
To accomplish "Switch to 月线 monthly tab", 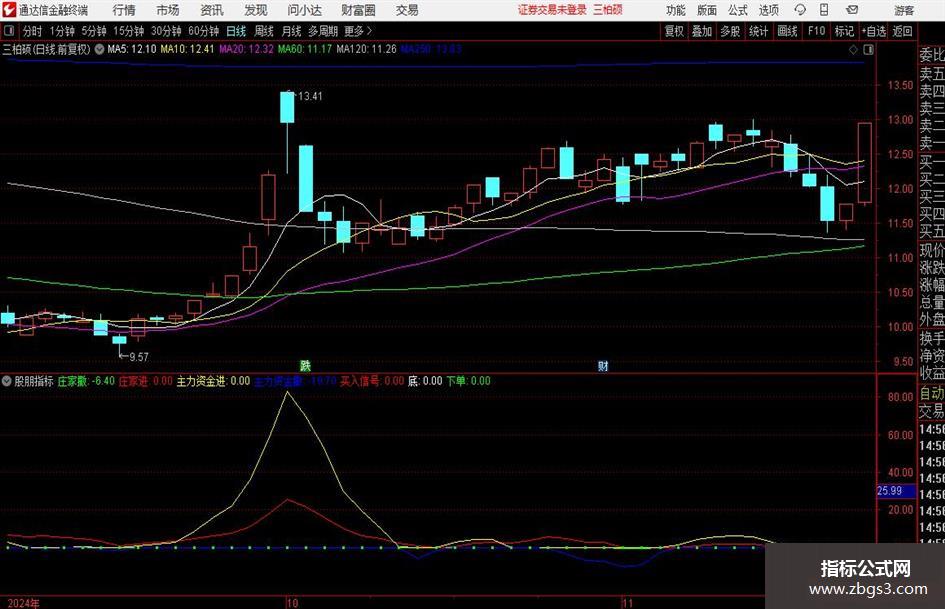I will (291, 31).
